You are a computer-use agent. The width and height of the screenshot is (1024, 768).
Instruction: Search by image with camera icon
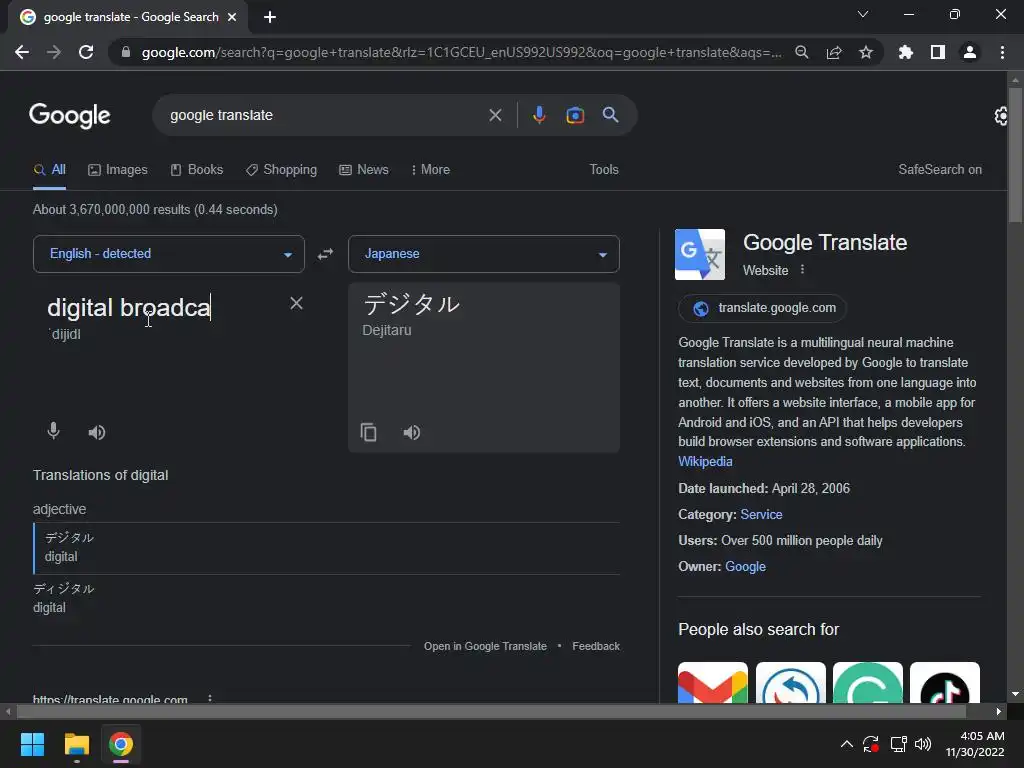(575, 115)
